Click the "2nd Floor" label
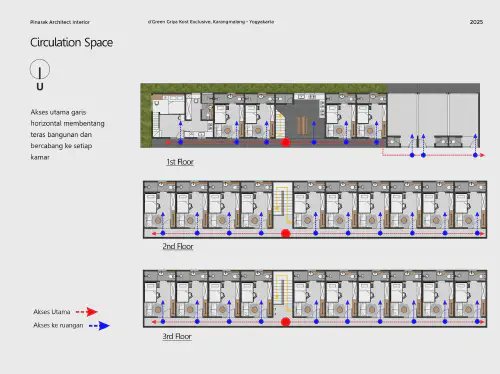Image resolution: width=500 pixels, height=374 pixels. 178,246
